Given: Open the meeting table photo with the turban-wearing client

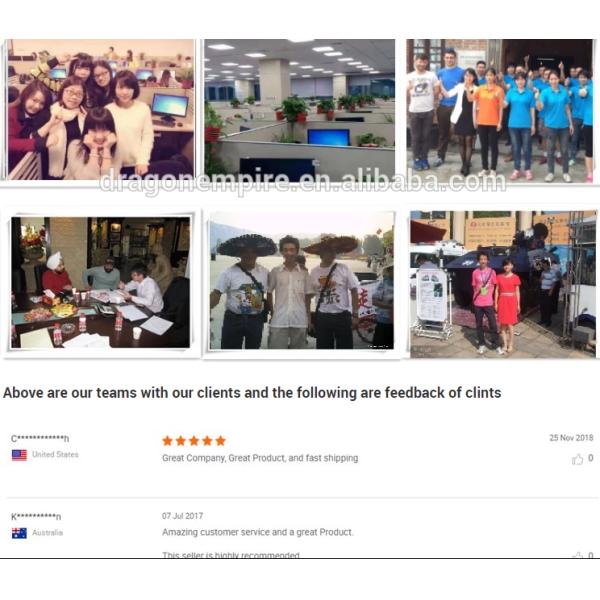Looking at the screenshot, I should tap(100, 282).
